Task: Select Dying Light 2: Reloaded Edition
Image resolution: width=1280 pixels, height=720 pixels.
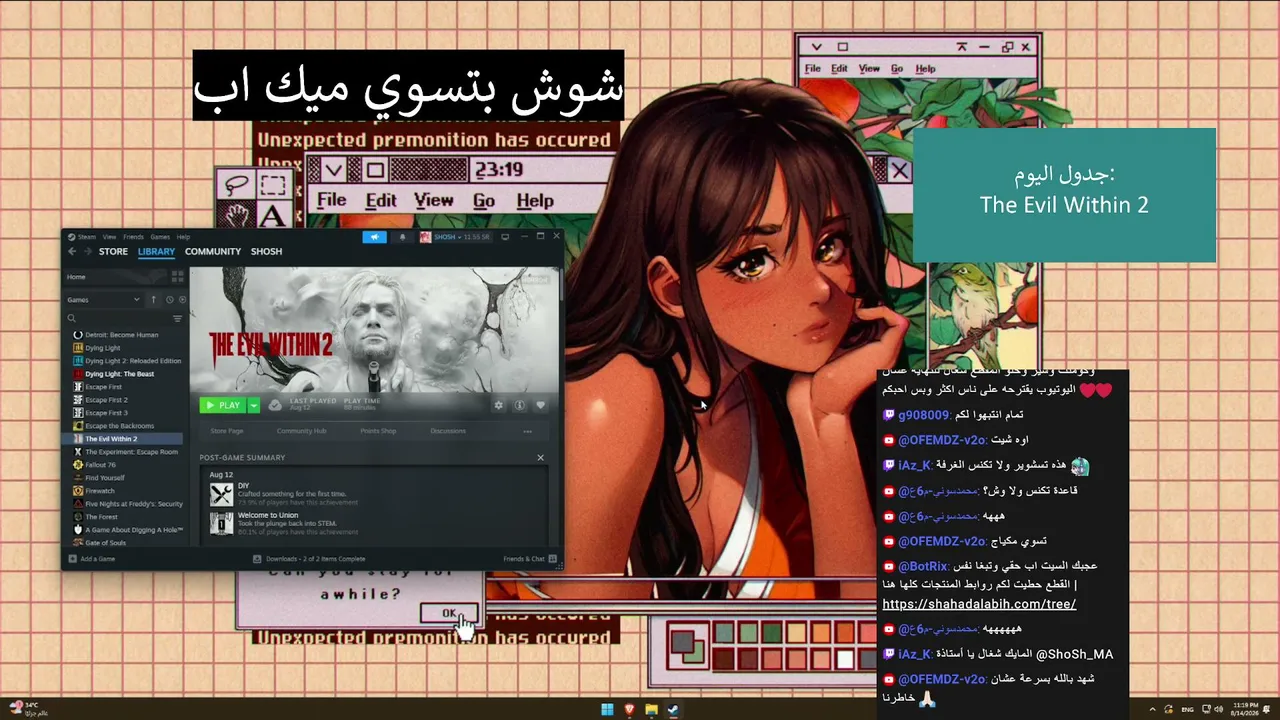Action: click(127, 361)
